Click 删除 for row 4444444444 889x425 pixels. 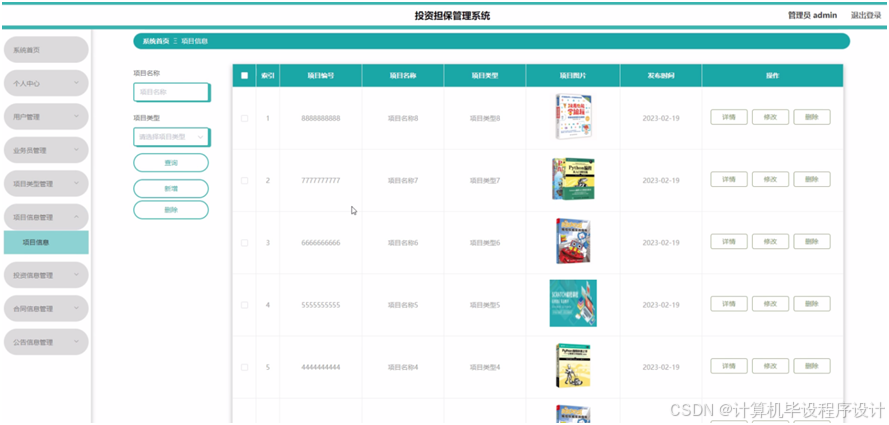811,366
